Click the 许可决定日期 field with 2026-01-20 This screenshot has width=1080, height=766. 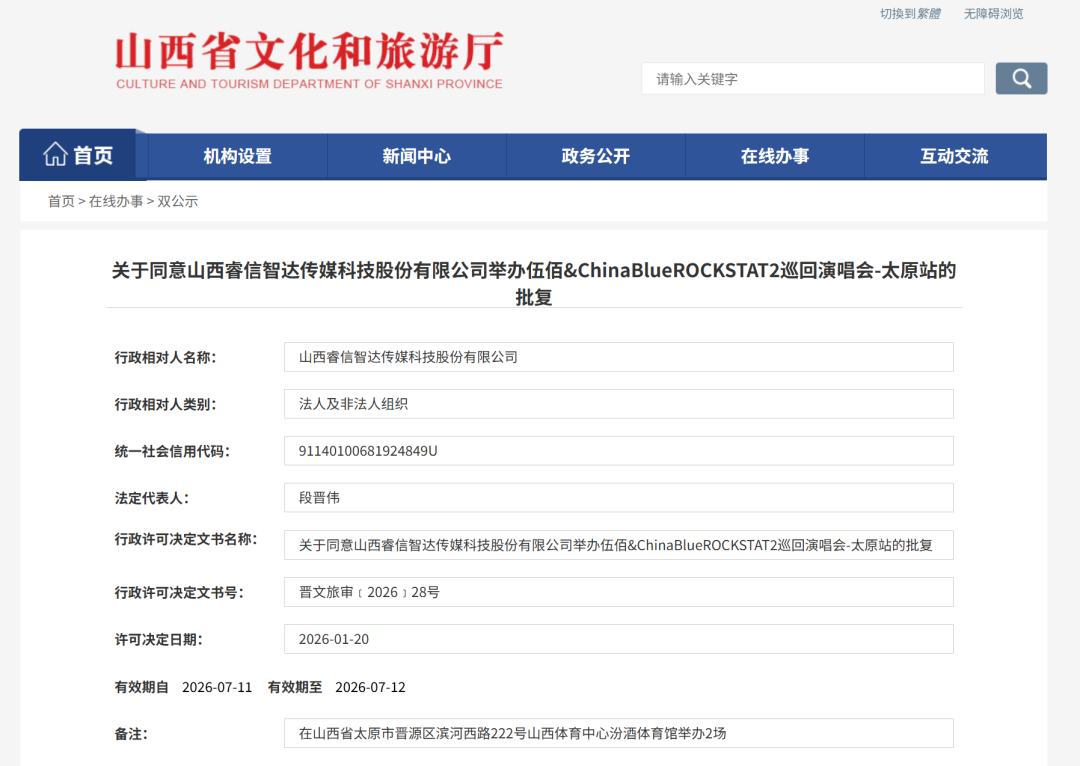pyautogui.click(x=618, y=639)
